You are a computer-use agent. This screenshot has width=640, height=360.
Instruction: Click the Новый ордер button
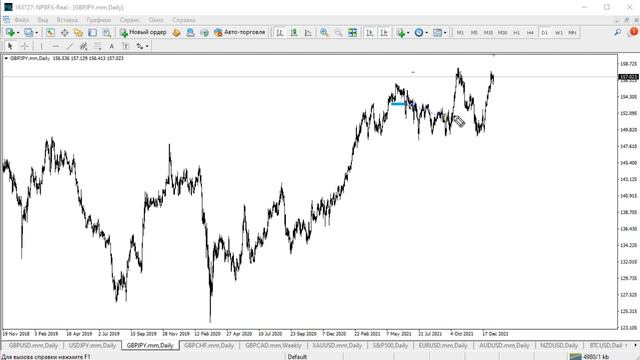click(x=143, y=33)
